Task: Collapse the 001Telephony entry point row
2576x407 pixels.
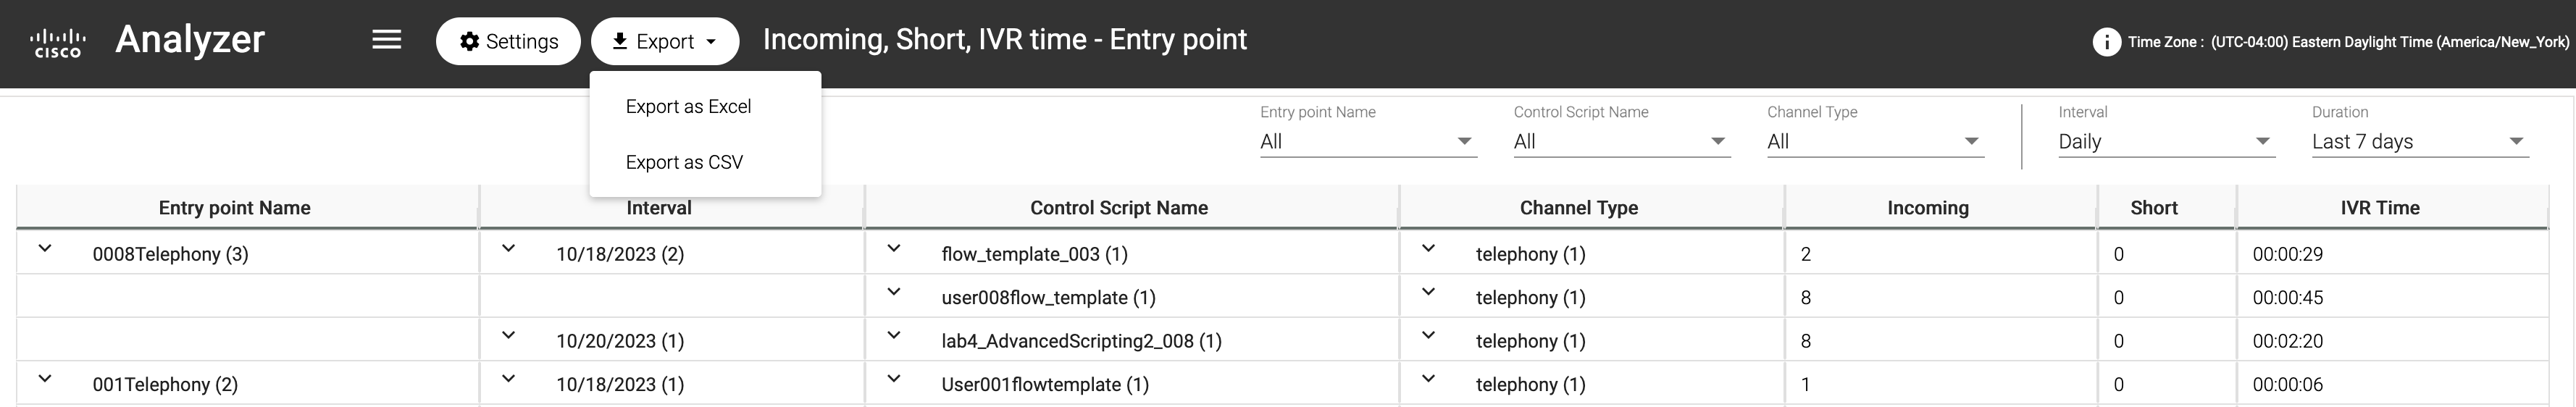Action: tap(45, 379)
